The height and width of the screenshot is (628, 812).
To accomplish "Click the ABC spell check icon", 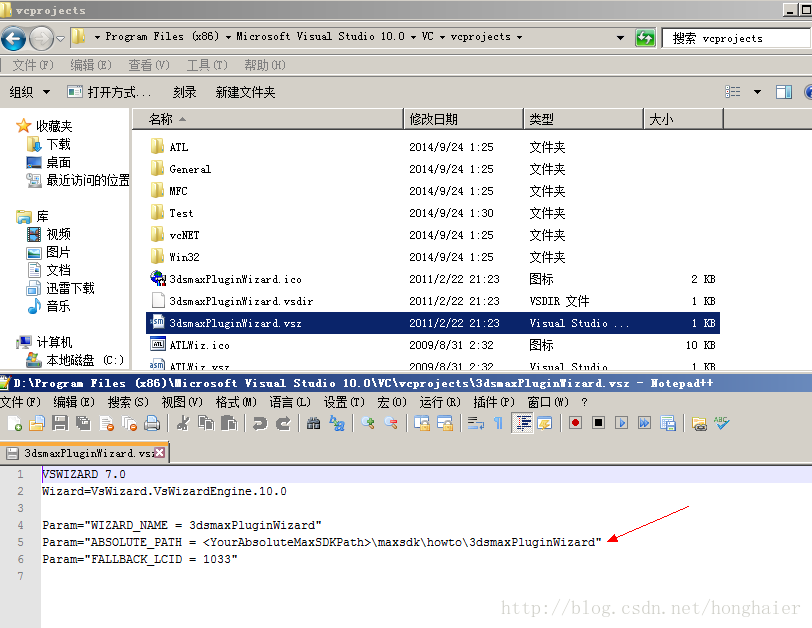I will click(721, 423).
